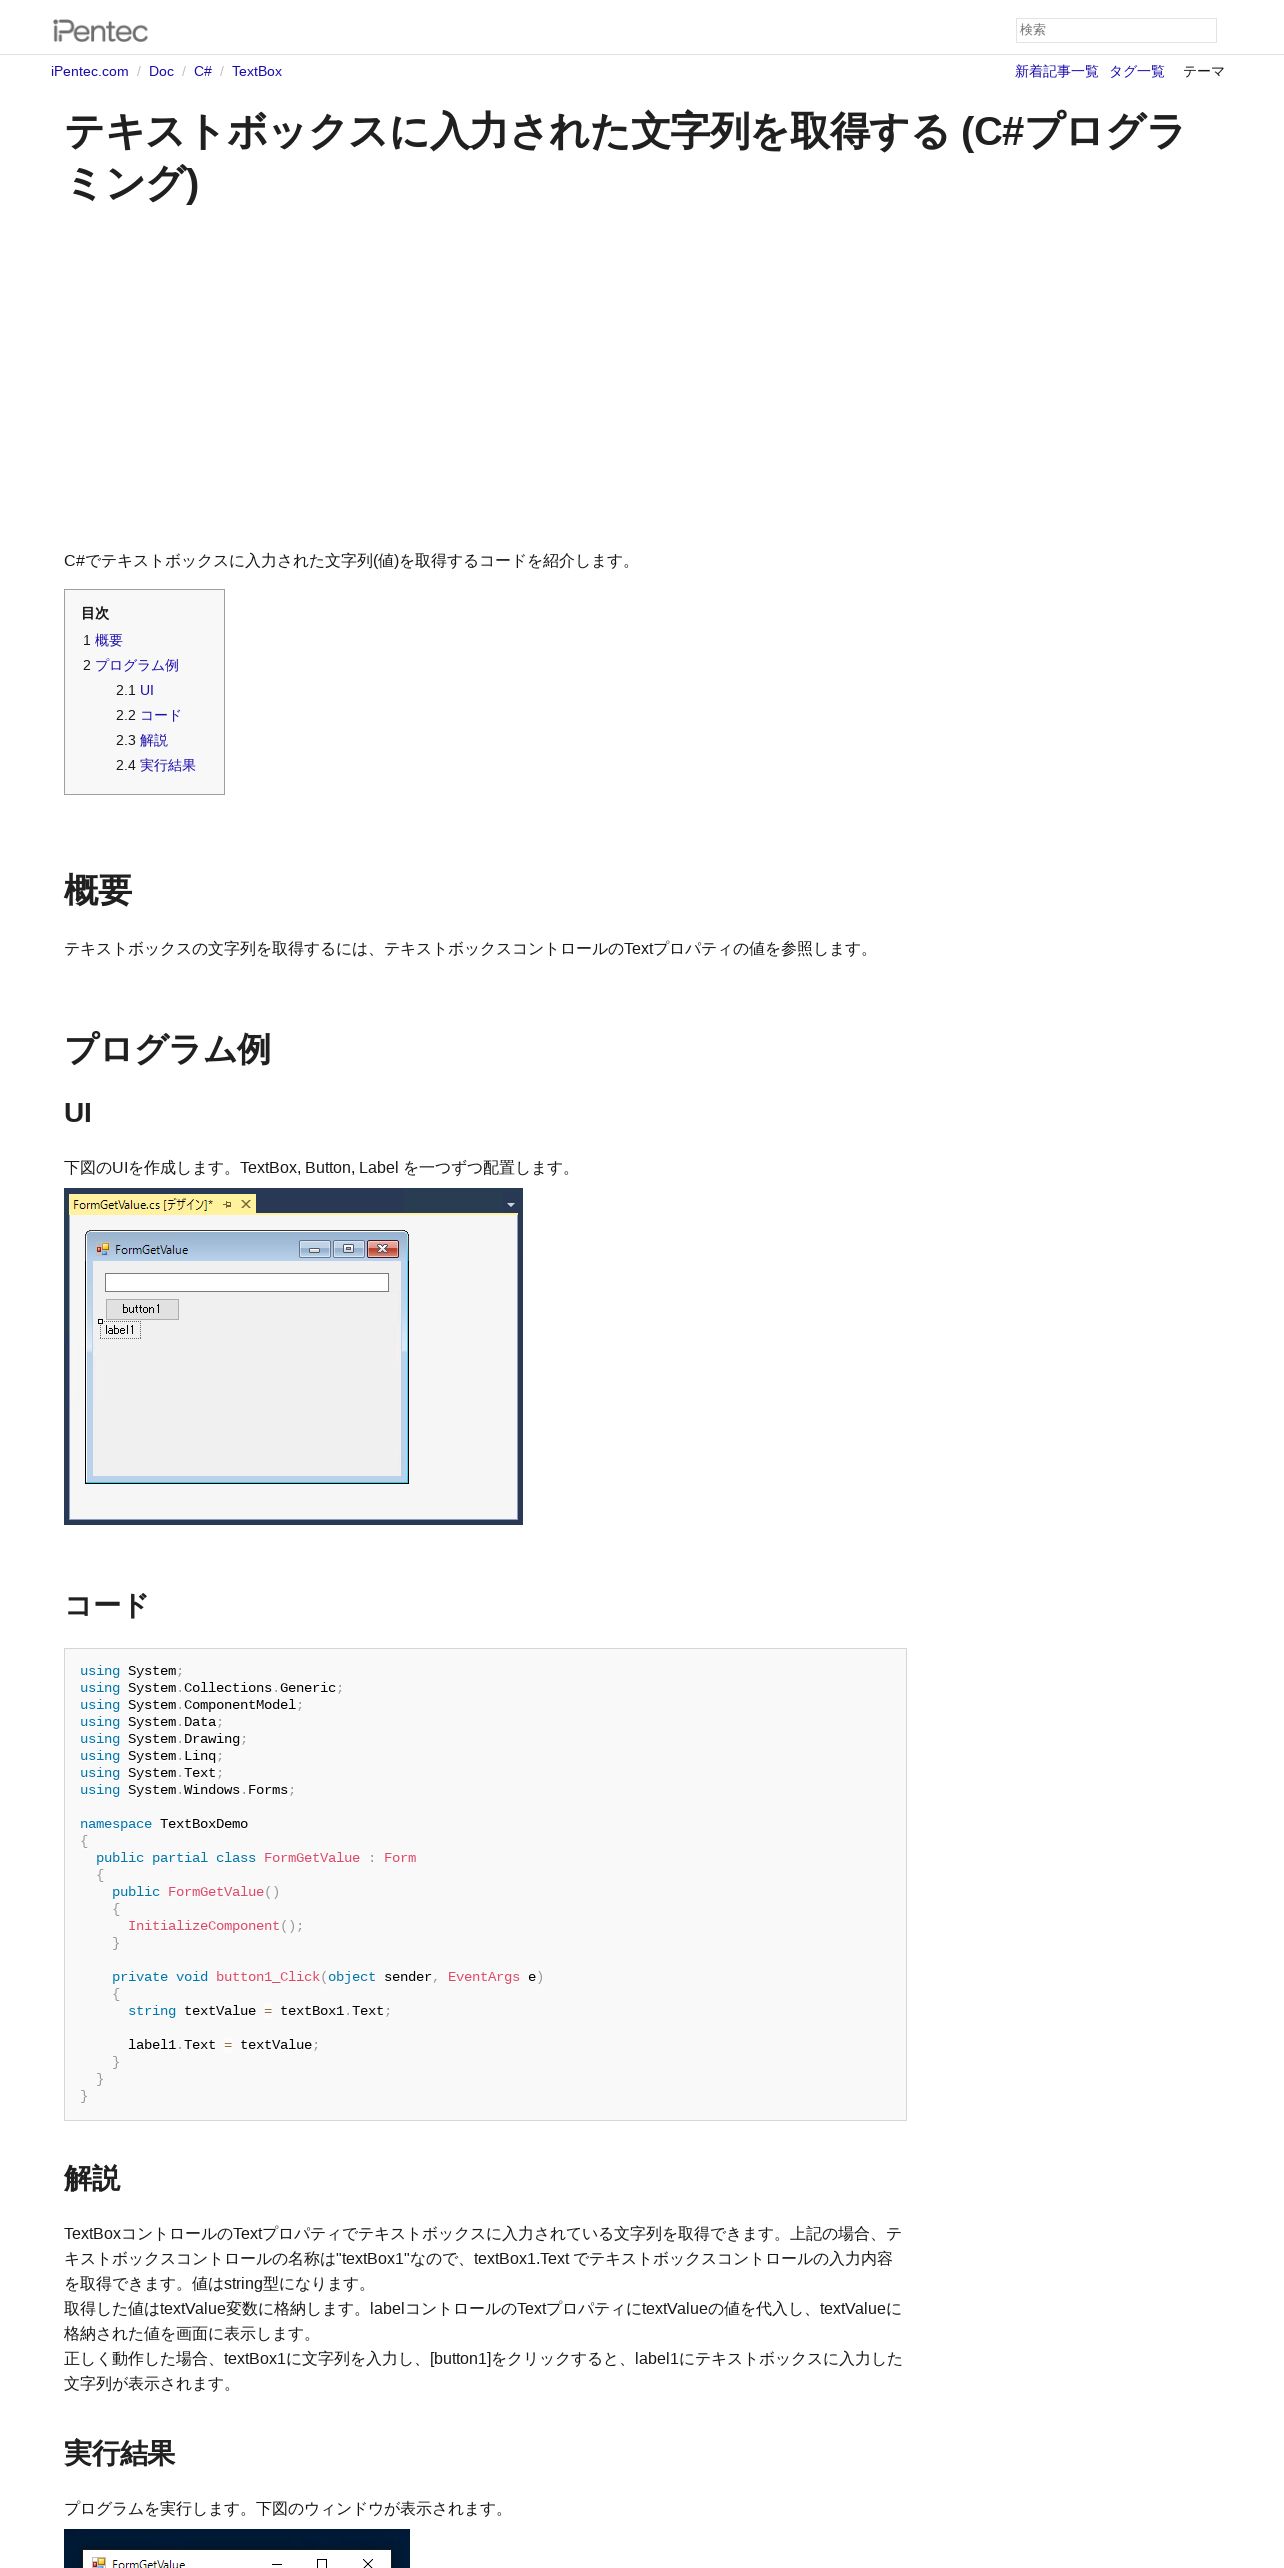Image resolution: width=1284 pixels, height=2568 pixels.
Task: Click the 実行結果 section heading
Action: point(120,2454)
